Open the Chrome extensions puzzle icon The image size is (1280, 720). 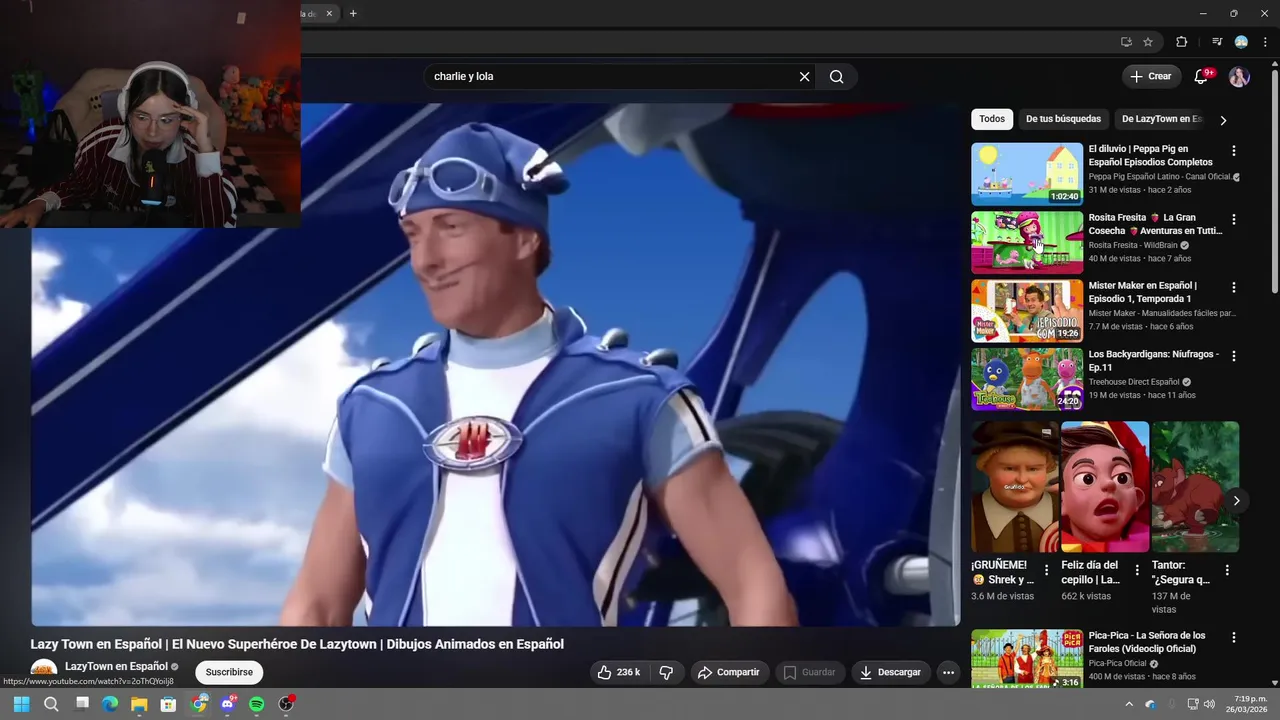click(1181, 42)
